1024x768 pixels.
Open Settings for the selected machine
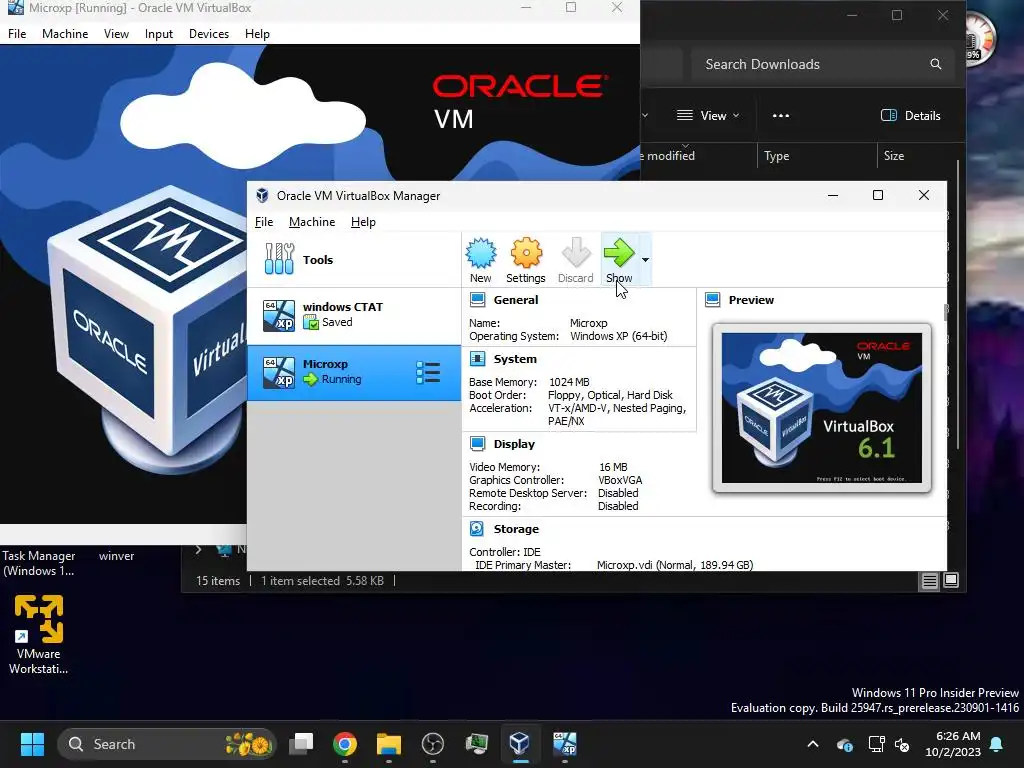tap(526, 260)
